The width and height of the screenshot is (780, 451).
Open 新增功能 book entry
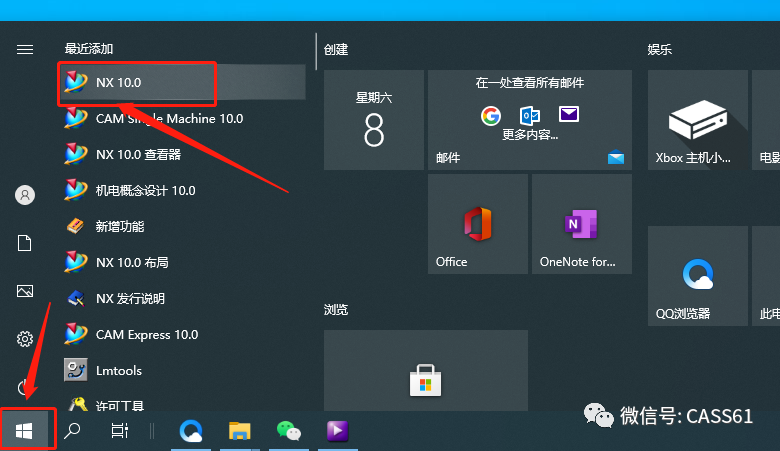point(182,226)
